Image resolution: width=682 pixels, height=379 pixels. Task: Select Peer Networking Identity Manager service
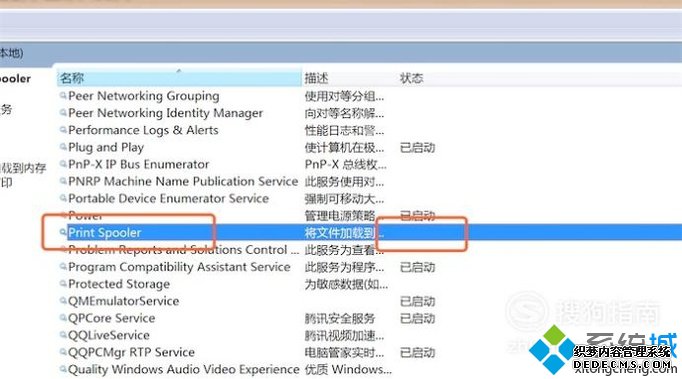165,113
